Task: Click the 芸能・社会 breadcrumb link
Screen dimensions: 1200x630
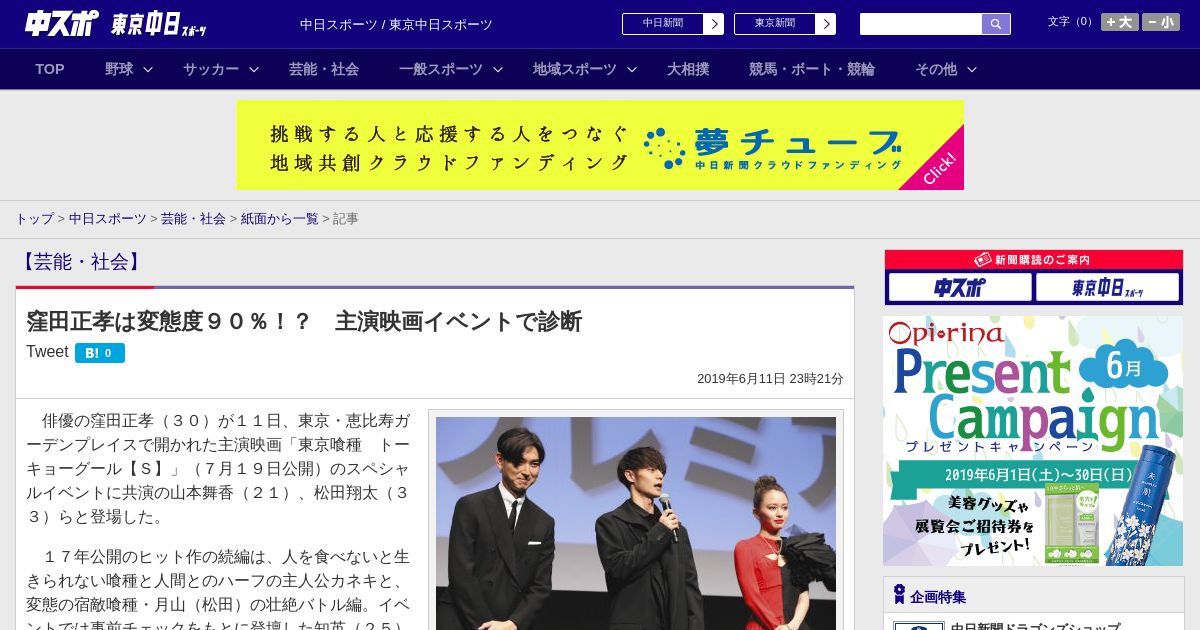Action: tap(193, 219)
